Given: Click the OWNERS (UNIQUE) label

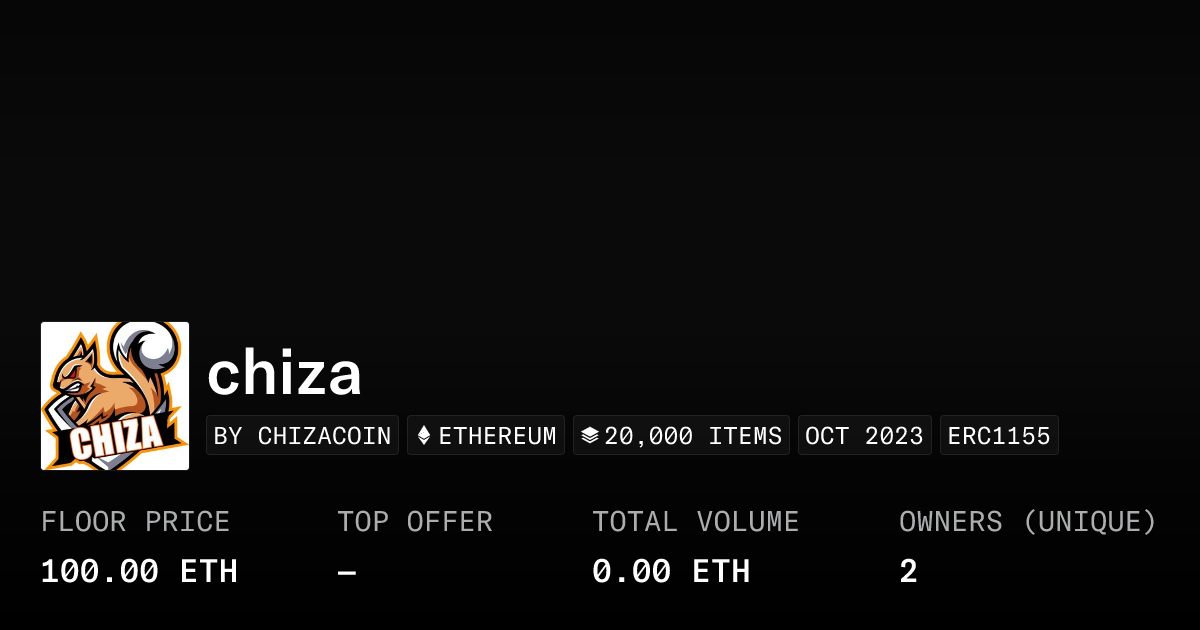Looking at the screenshot, I should click(1028, 522).
